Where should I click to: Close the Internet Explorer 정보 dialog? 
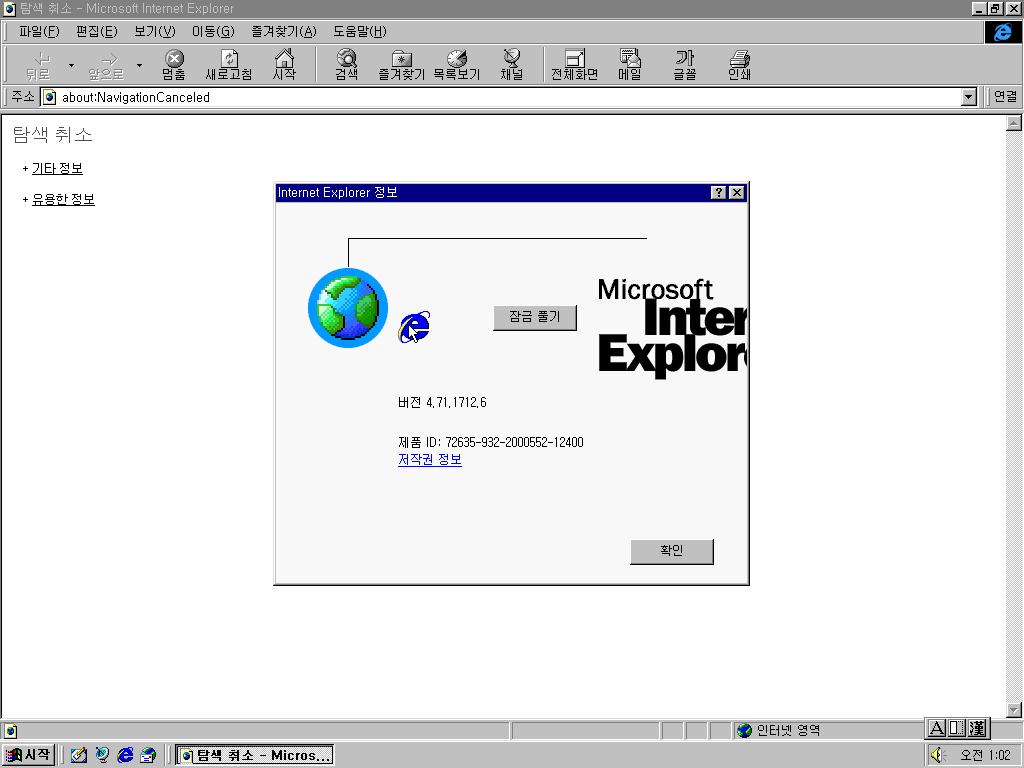tap(737, 193)
